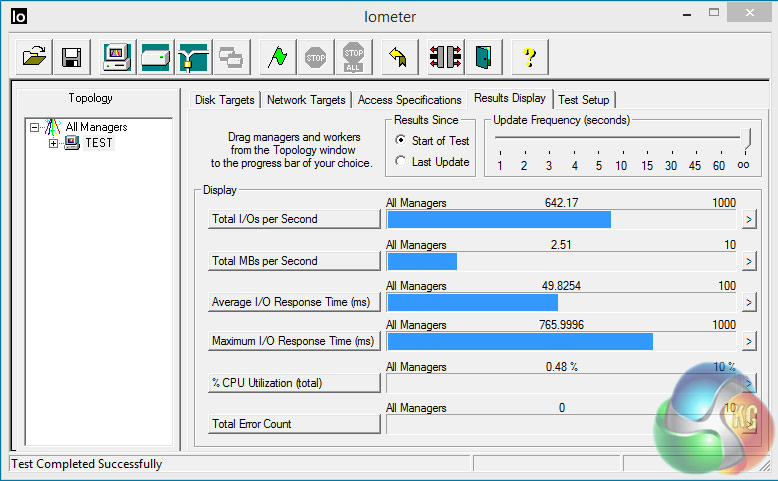The height and width of the screenshot is (481, 778).
Task: Save test configuration with the floppy disk icon
Action: pos(71,57)
